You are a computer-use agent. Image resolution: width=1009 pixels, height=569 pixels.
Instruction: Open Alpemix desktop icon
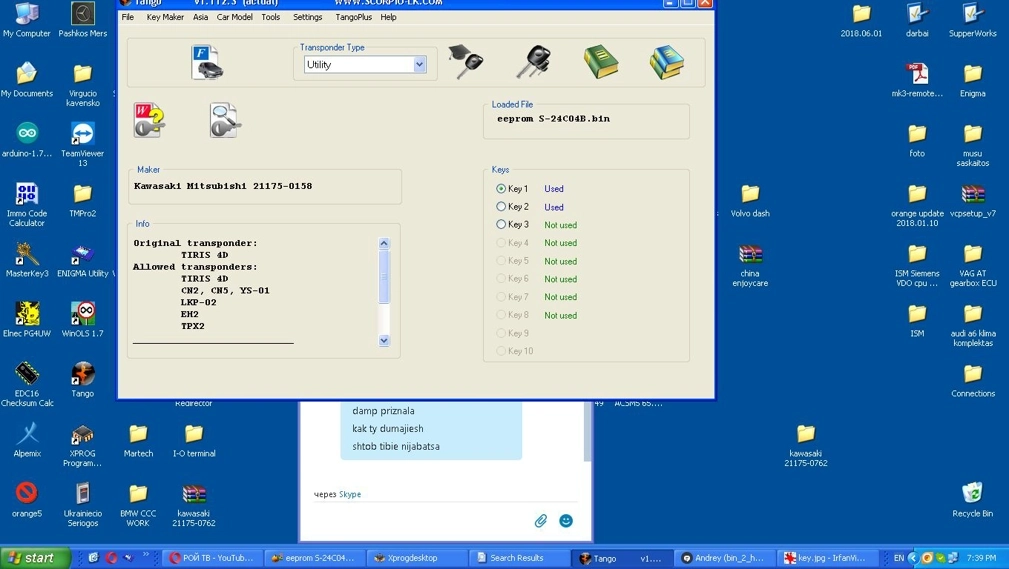pos(26,440)
